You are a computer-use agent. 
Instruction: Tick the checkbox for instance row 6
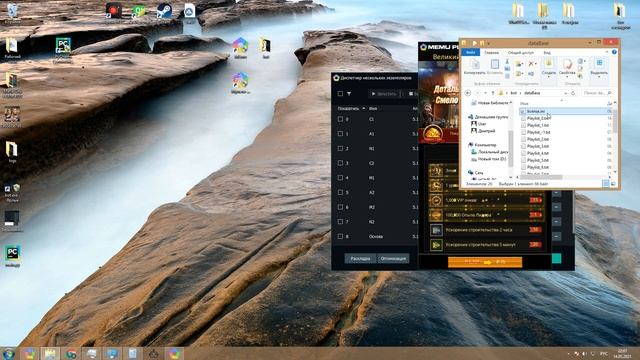(x=340, y=207)
